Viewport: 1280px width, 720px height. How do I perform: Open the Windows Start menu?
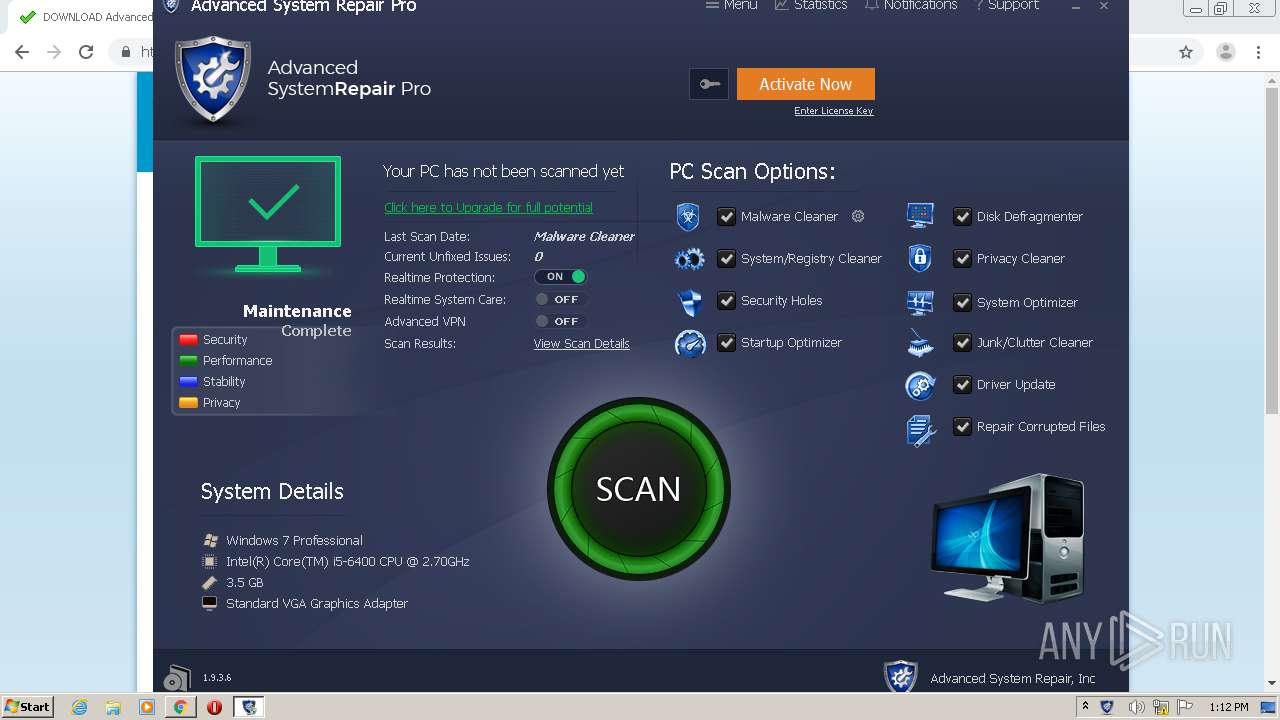tap(27, 707)
